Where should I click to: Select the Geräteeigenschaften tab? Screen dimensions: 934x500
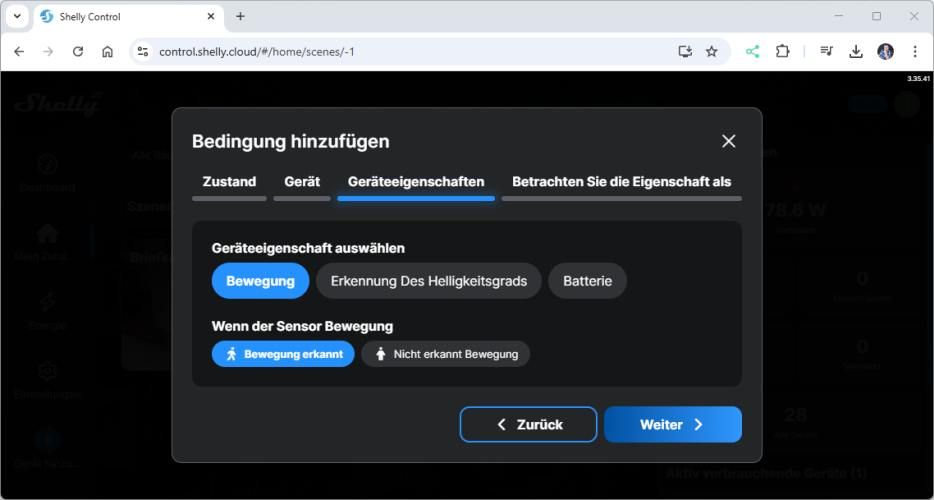click(416, 182)
